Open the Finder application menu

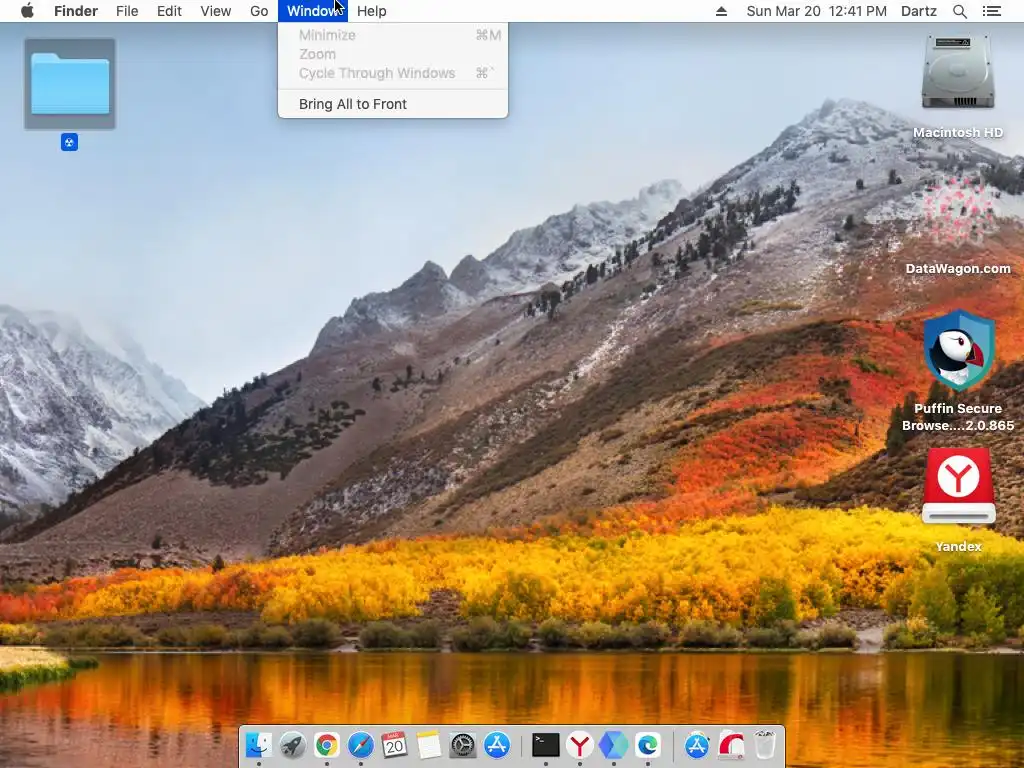(76, 11)
